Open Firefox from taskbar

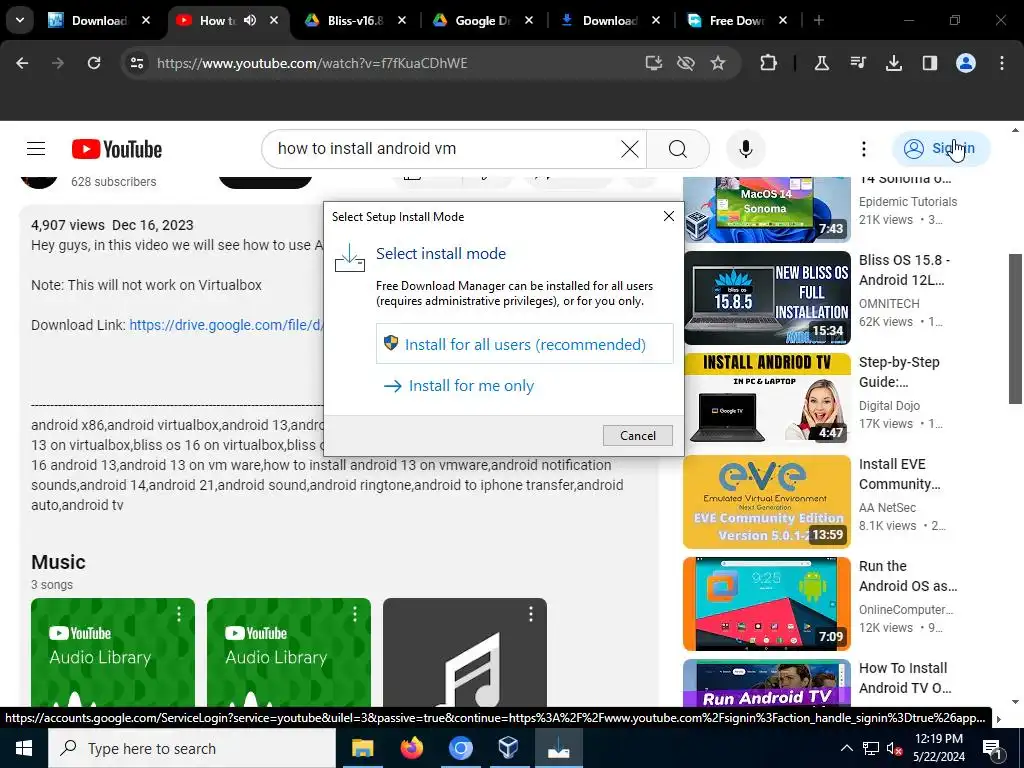(411, 748)
